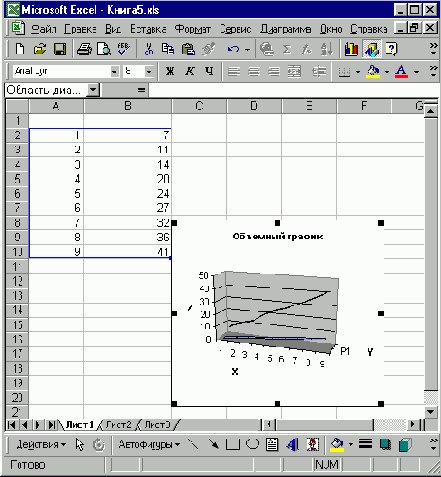
Task: Open the Автофигуры button
Action: [149, 444]
